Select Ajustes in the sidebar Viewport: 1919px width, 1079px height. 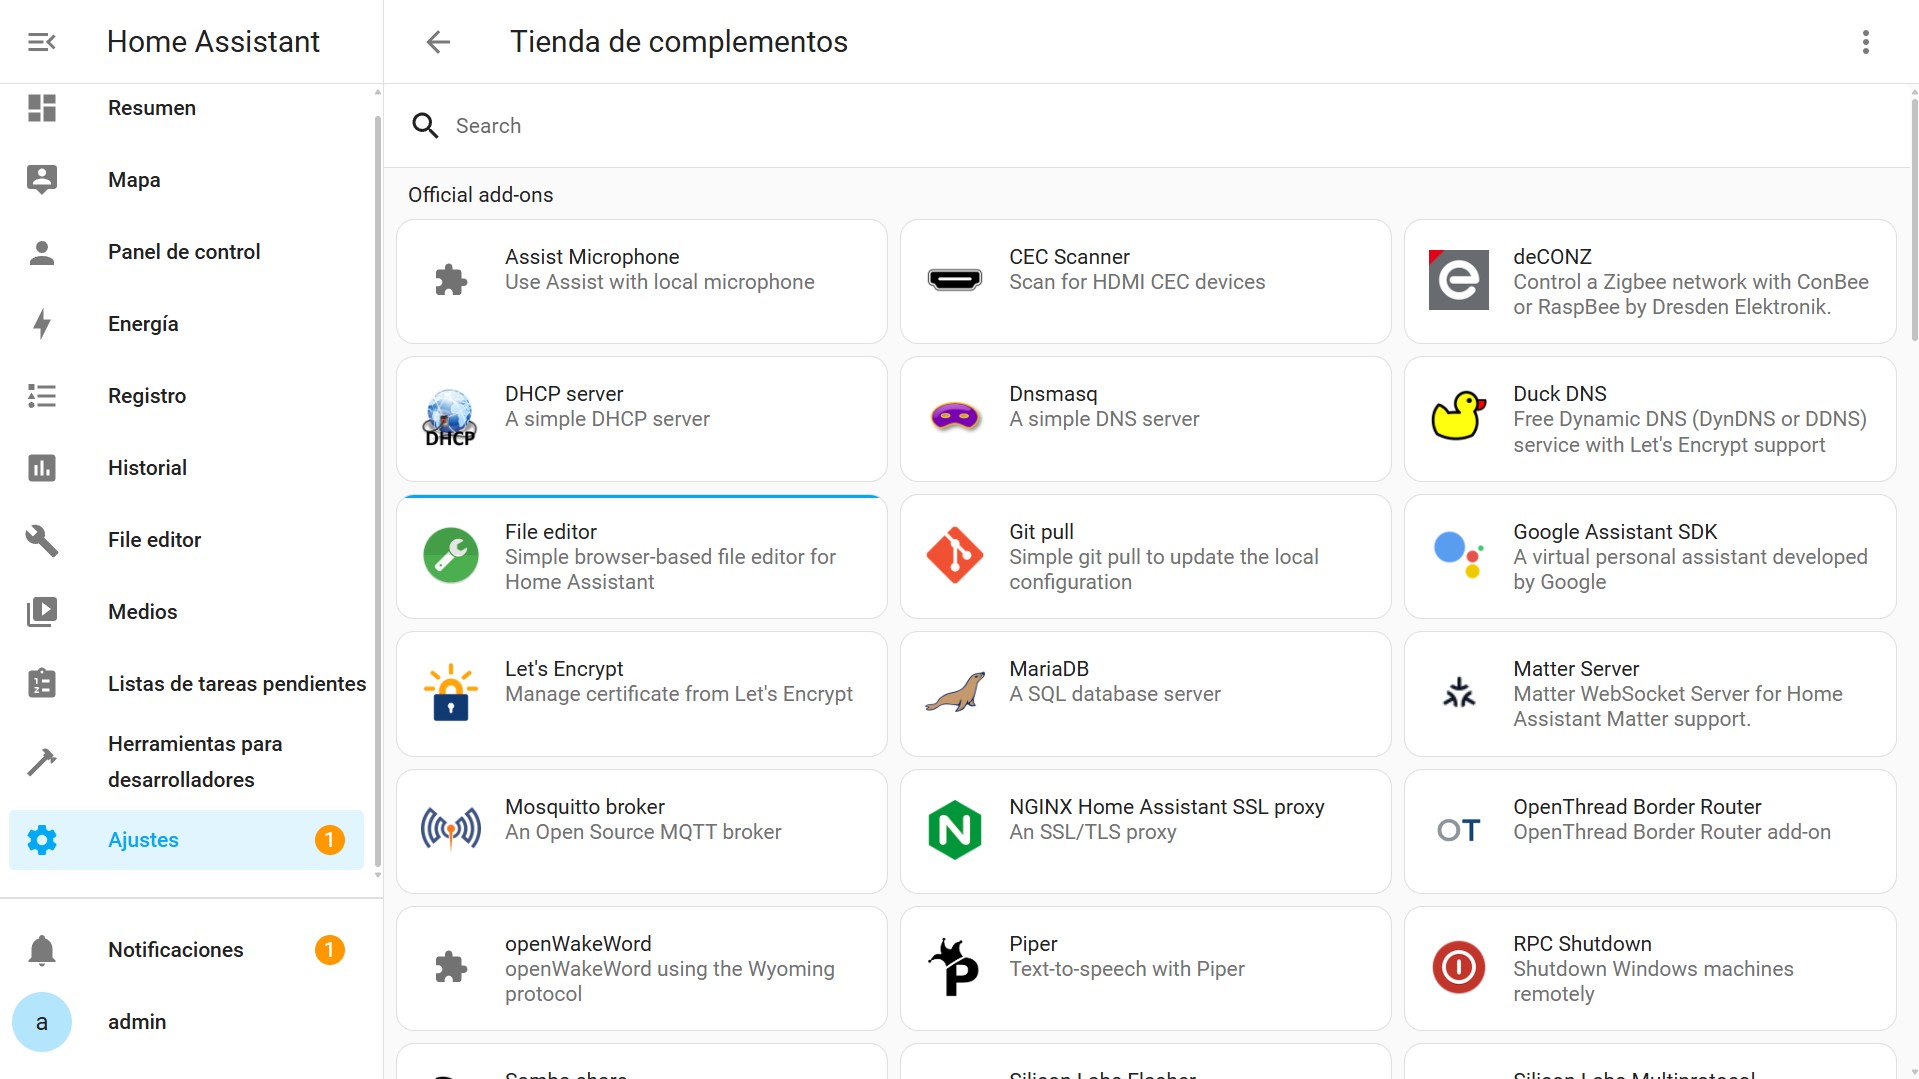143,840
